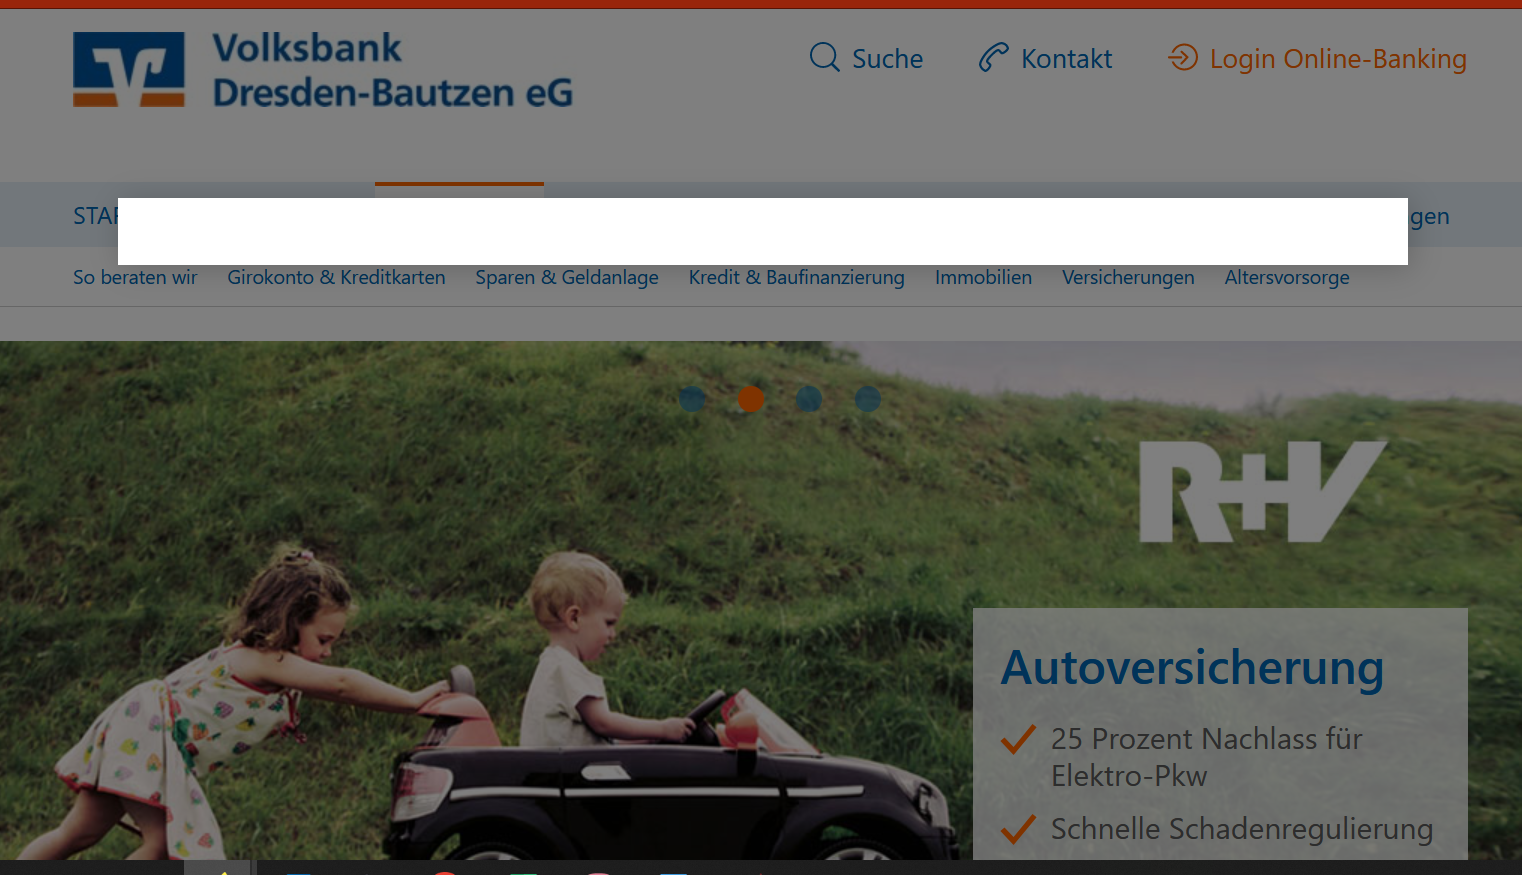
Task: Open Kredit & Baufinanzierung section
Action: pos(797,277)
